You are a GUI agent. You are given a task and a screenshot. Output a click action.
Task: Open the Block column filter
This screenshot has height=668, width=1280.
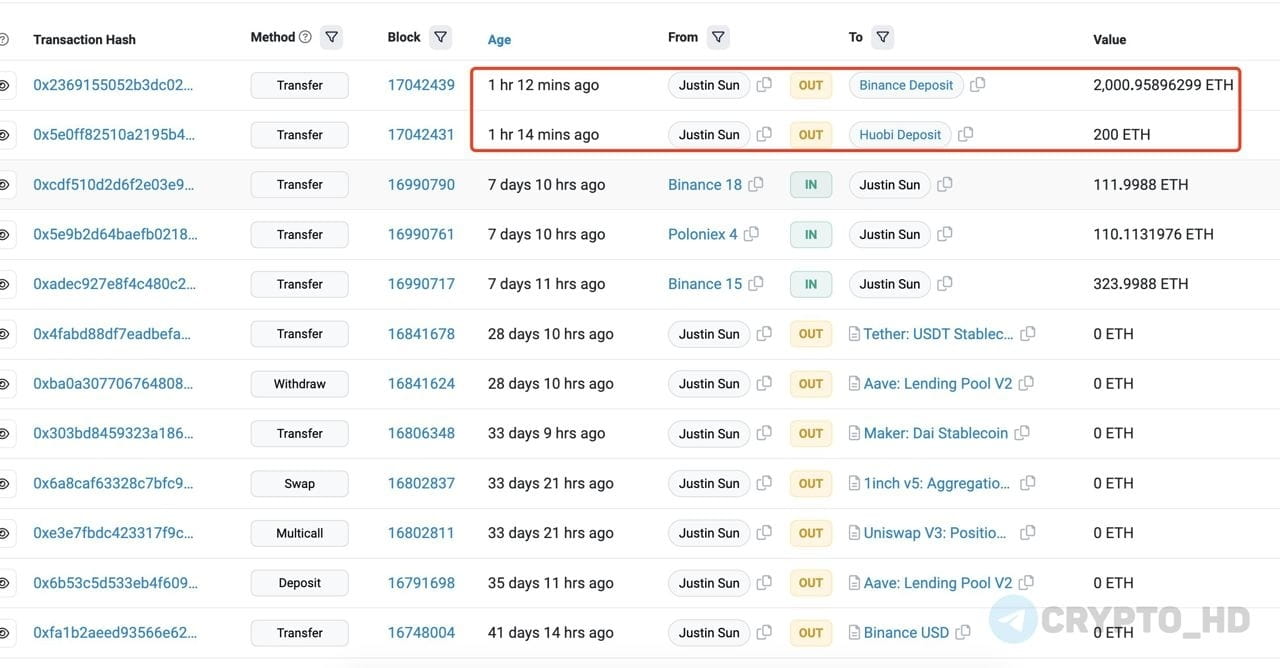440,36
